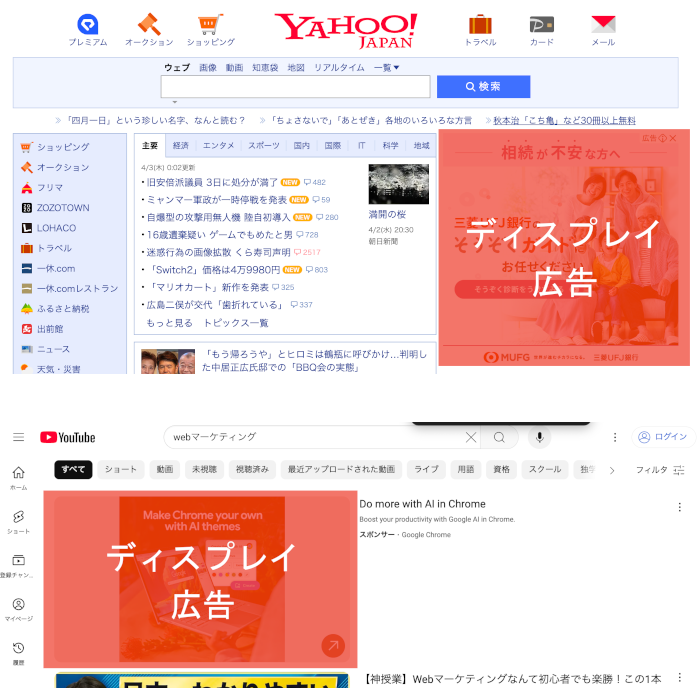This screenshot has width=700, height=700.
Task: Open YouTube History in sidebar
Action: click(18, 653)
